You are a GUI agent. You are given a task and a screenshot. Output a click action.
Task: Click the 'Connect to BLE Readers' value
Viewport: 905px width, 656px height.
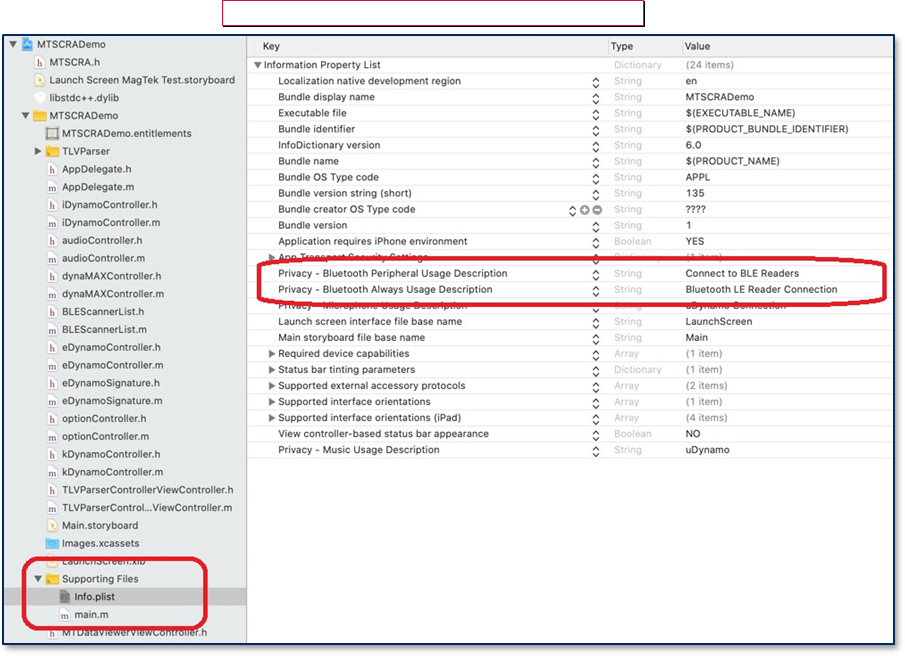pyautogui.click(x=742, y=273)
